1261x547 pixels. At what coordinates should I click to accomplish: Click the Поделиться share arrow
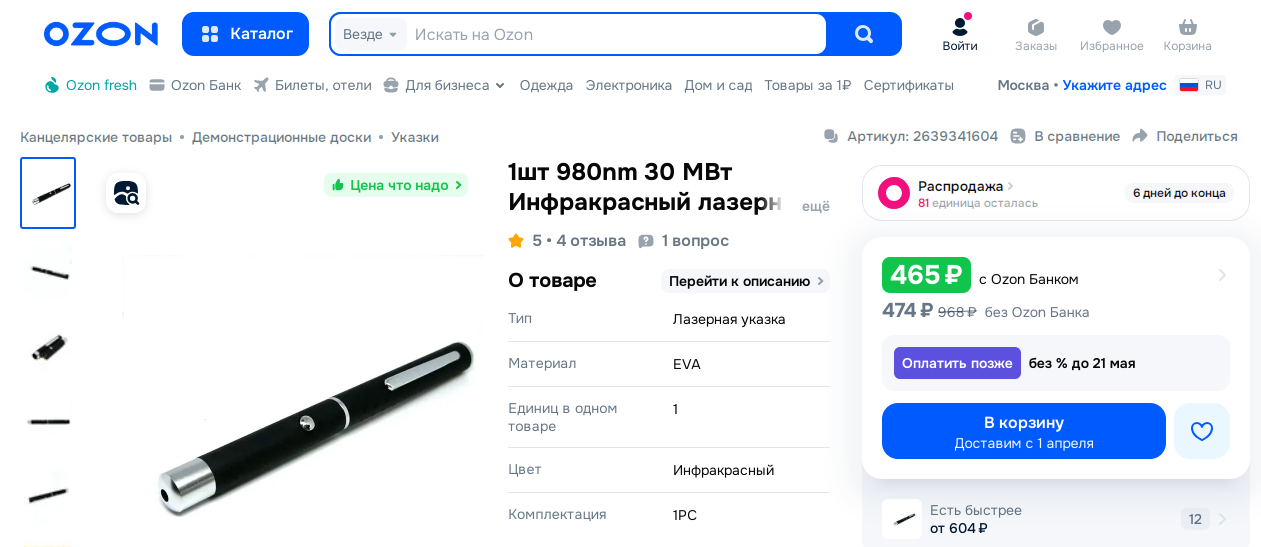tap(1140, 136)
